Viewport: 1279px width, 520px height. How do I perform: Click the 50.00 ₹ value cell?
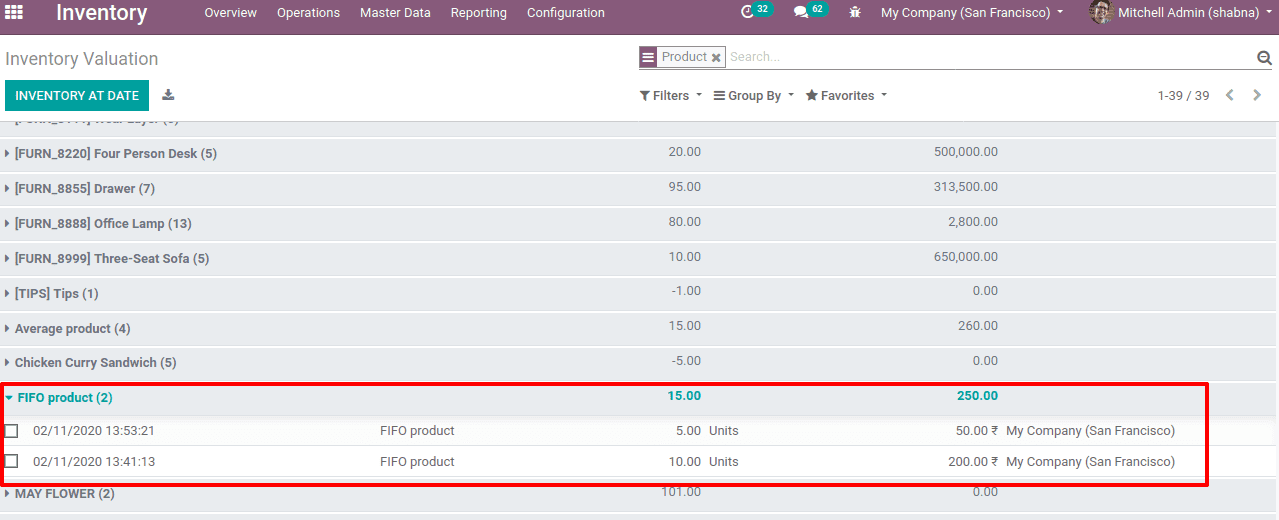[977, 431]
